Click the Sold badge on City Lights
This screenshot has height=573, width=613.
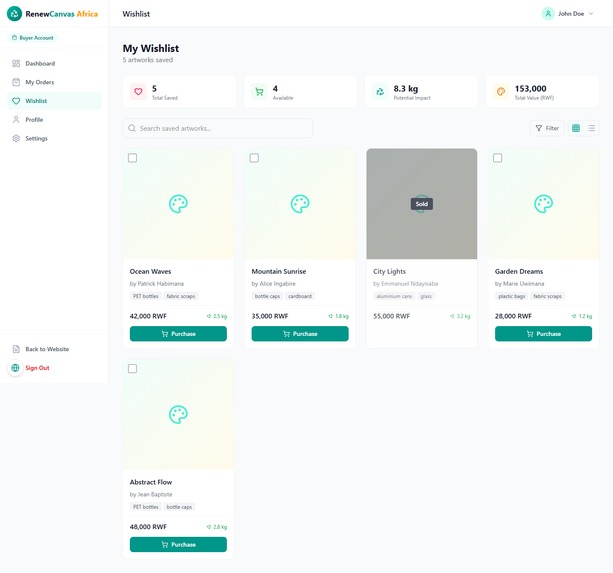pyautogui.click(x=421, y=204)
